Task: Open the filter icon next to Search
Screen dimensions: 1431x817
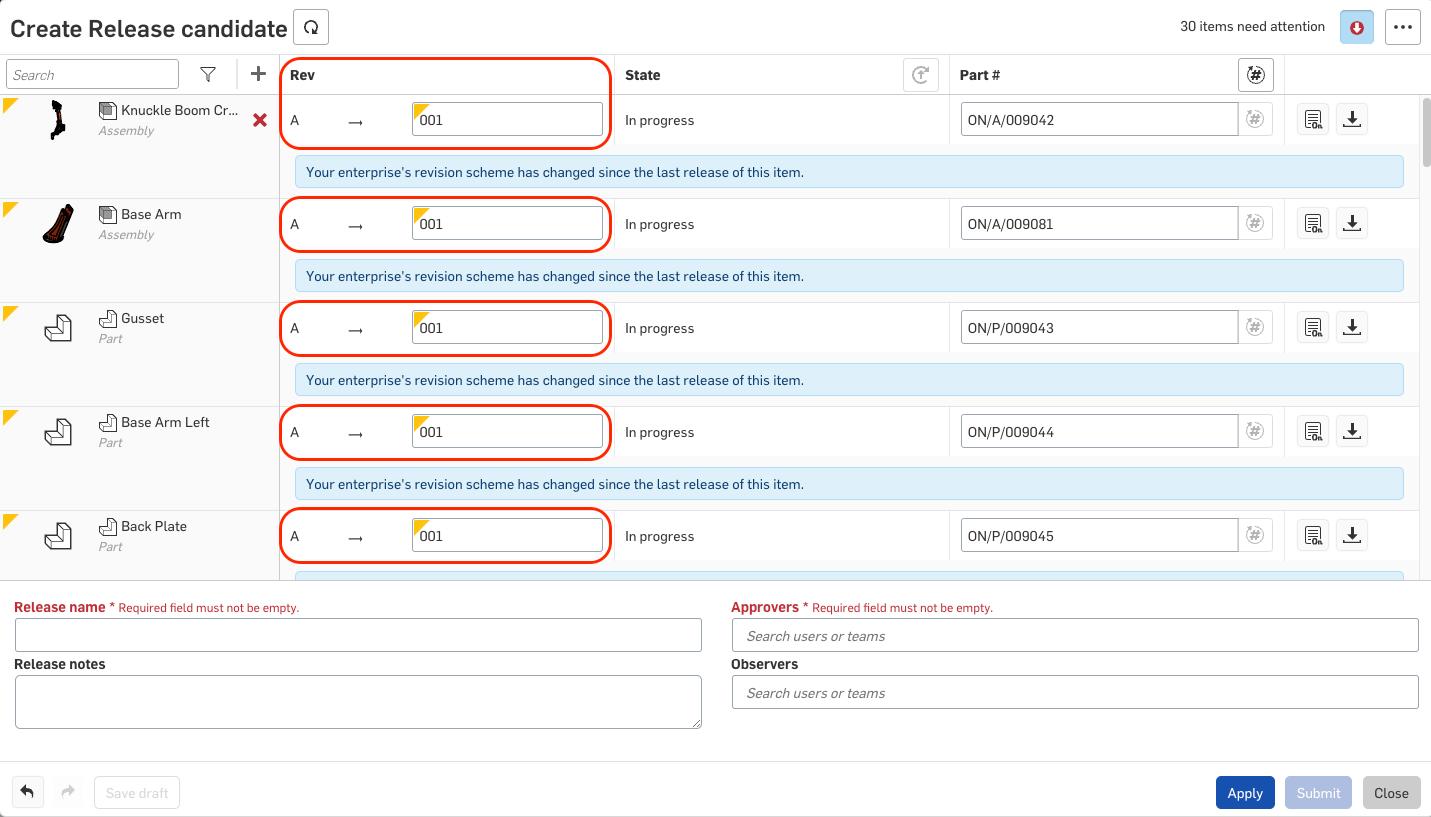Action: pos(208,74)
